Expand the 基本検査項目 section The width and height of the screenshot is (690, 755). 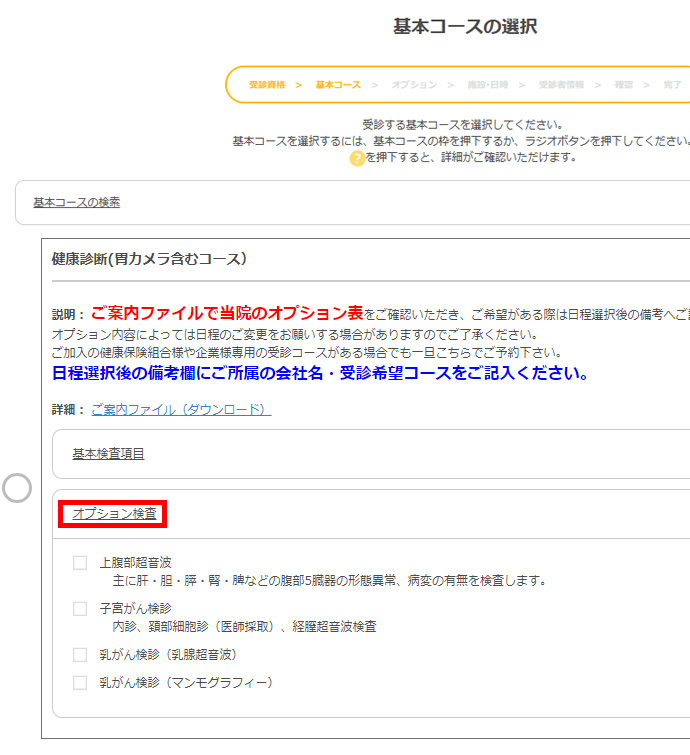point(108,454)
